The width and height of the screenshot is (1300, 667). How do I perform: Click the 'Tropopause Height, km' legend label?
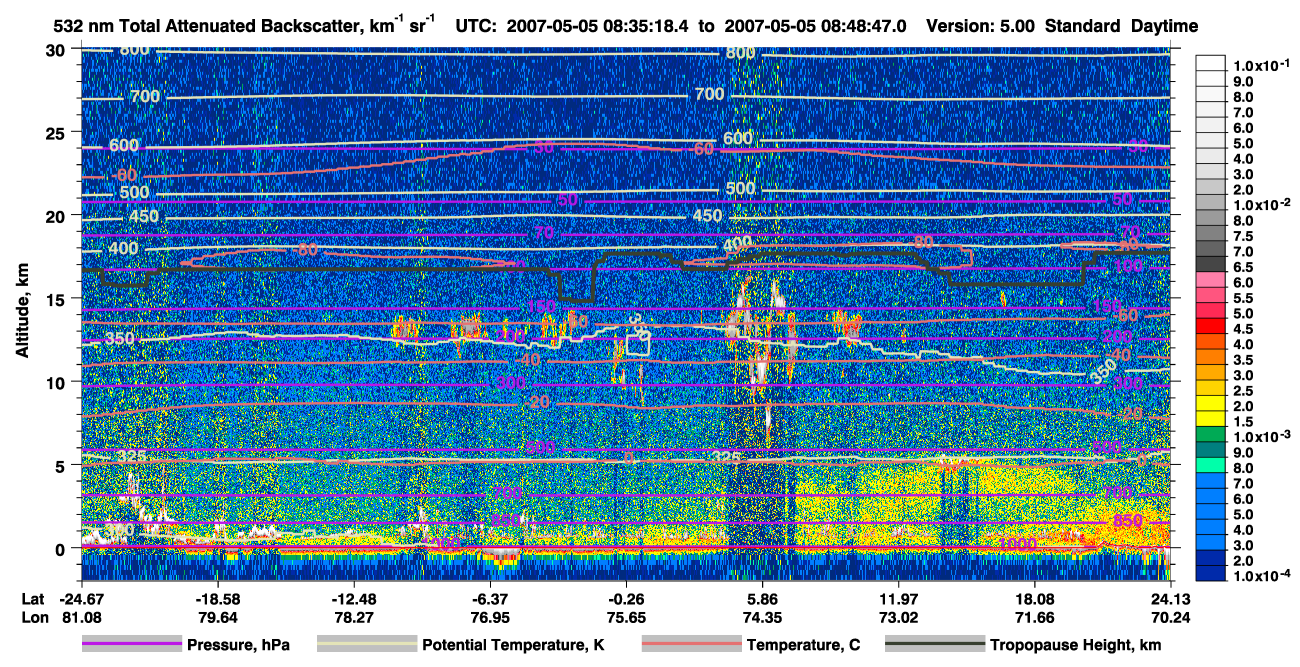(1076, 645)
